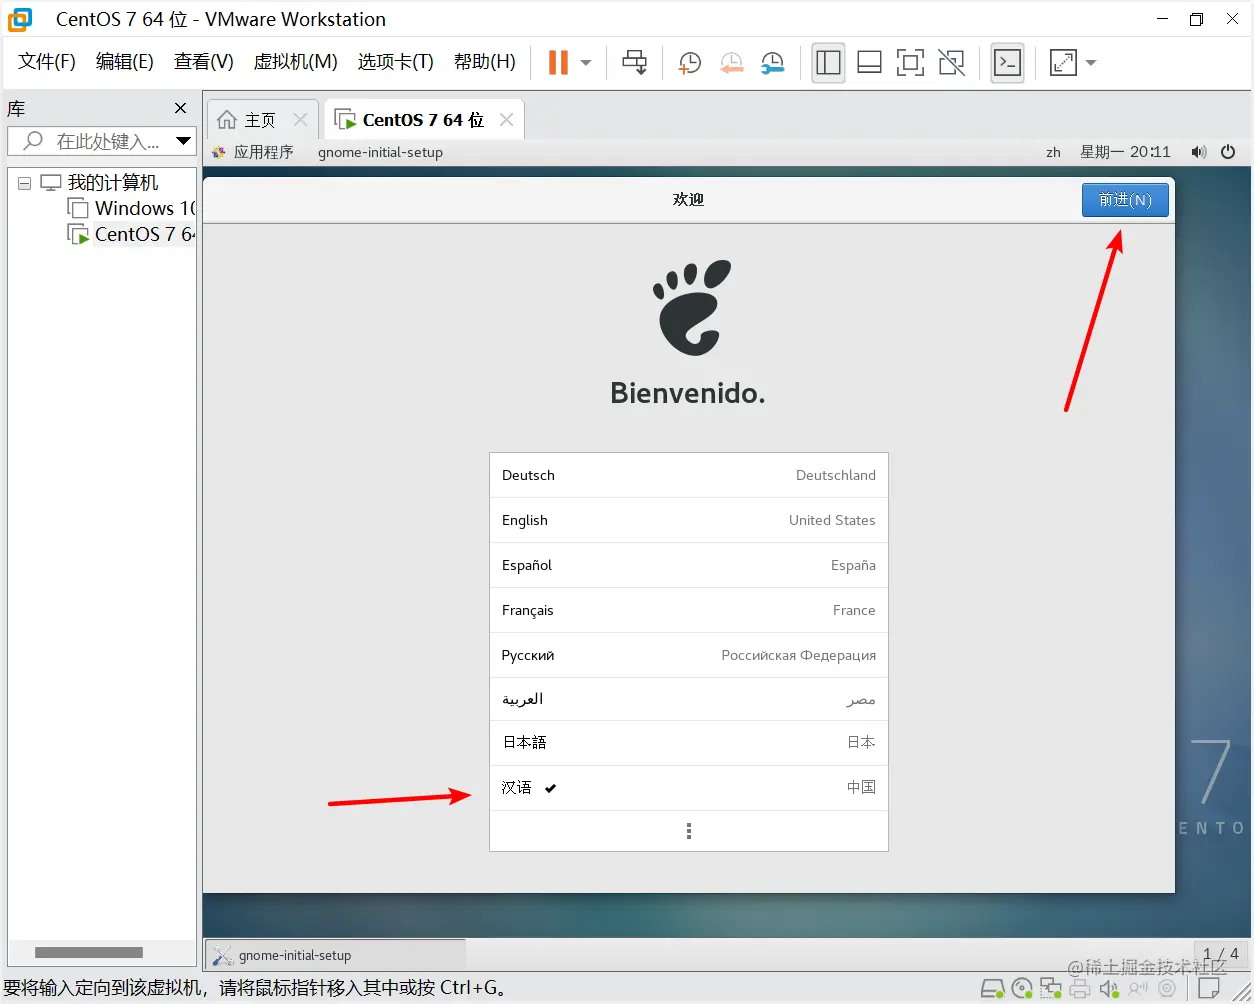Collapse the 我的计算机 tree node
The height and width of the screenshot is (1004, 1254).
(24, 183)
